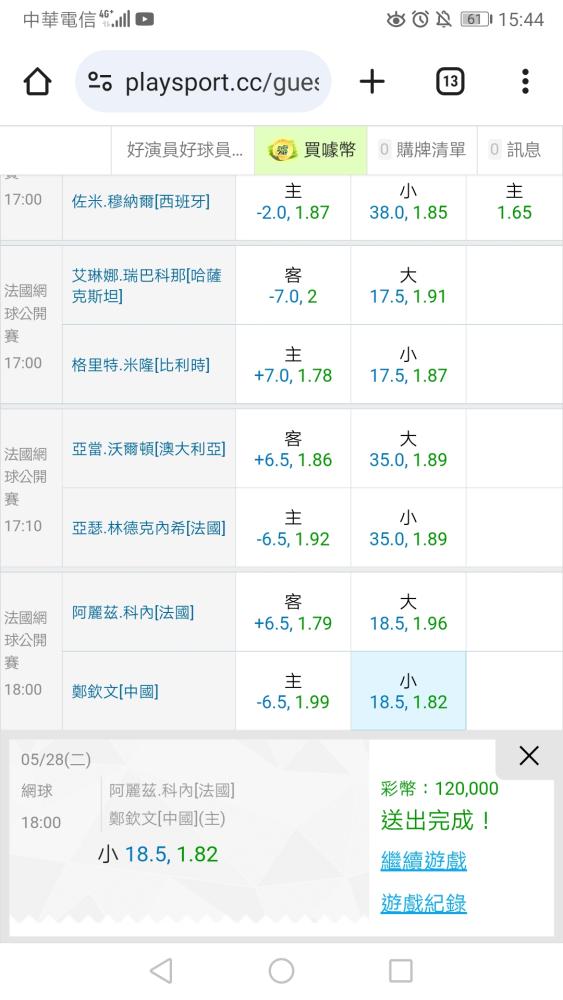Open the 好演員好球員 user menu
The width and height of the screenshot is (563, 1000).
point(184,150)
